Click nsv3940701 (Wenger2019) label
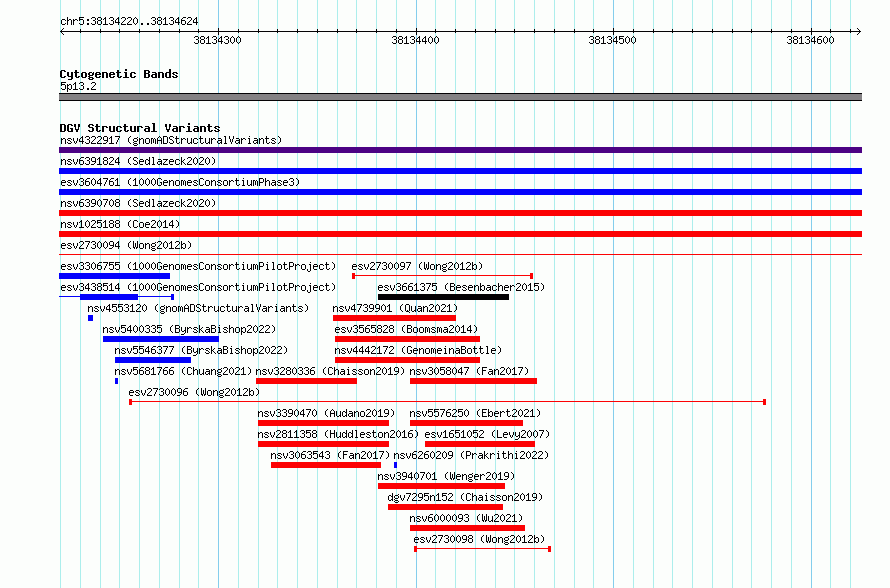Screen dimensions: 890x588 [x=446, y=476]
